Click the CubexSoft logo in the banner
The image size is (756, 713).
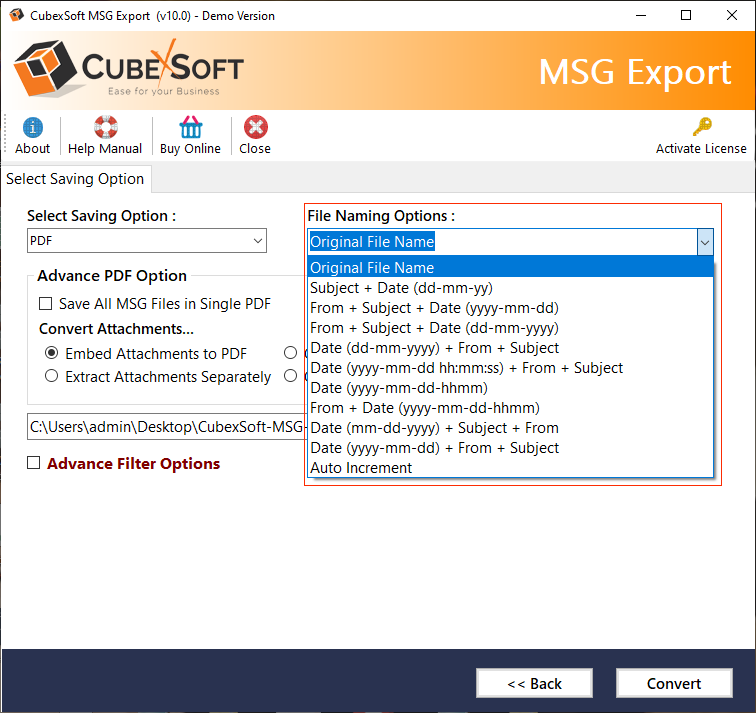(128, 69)
